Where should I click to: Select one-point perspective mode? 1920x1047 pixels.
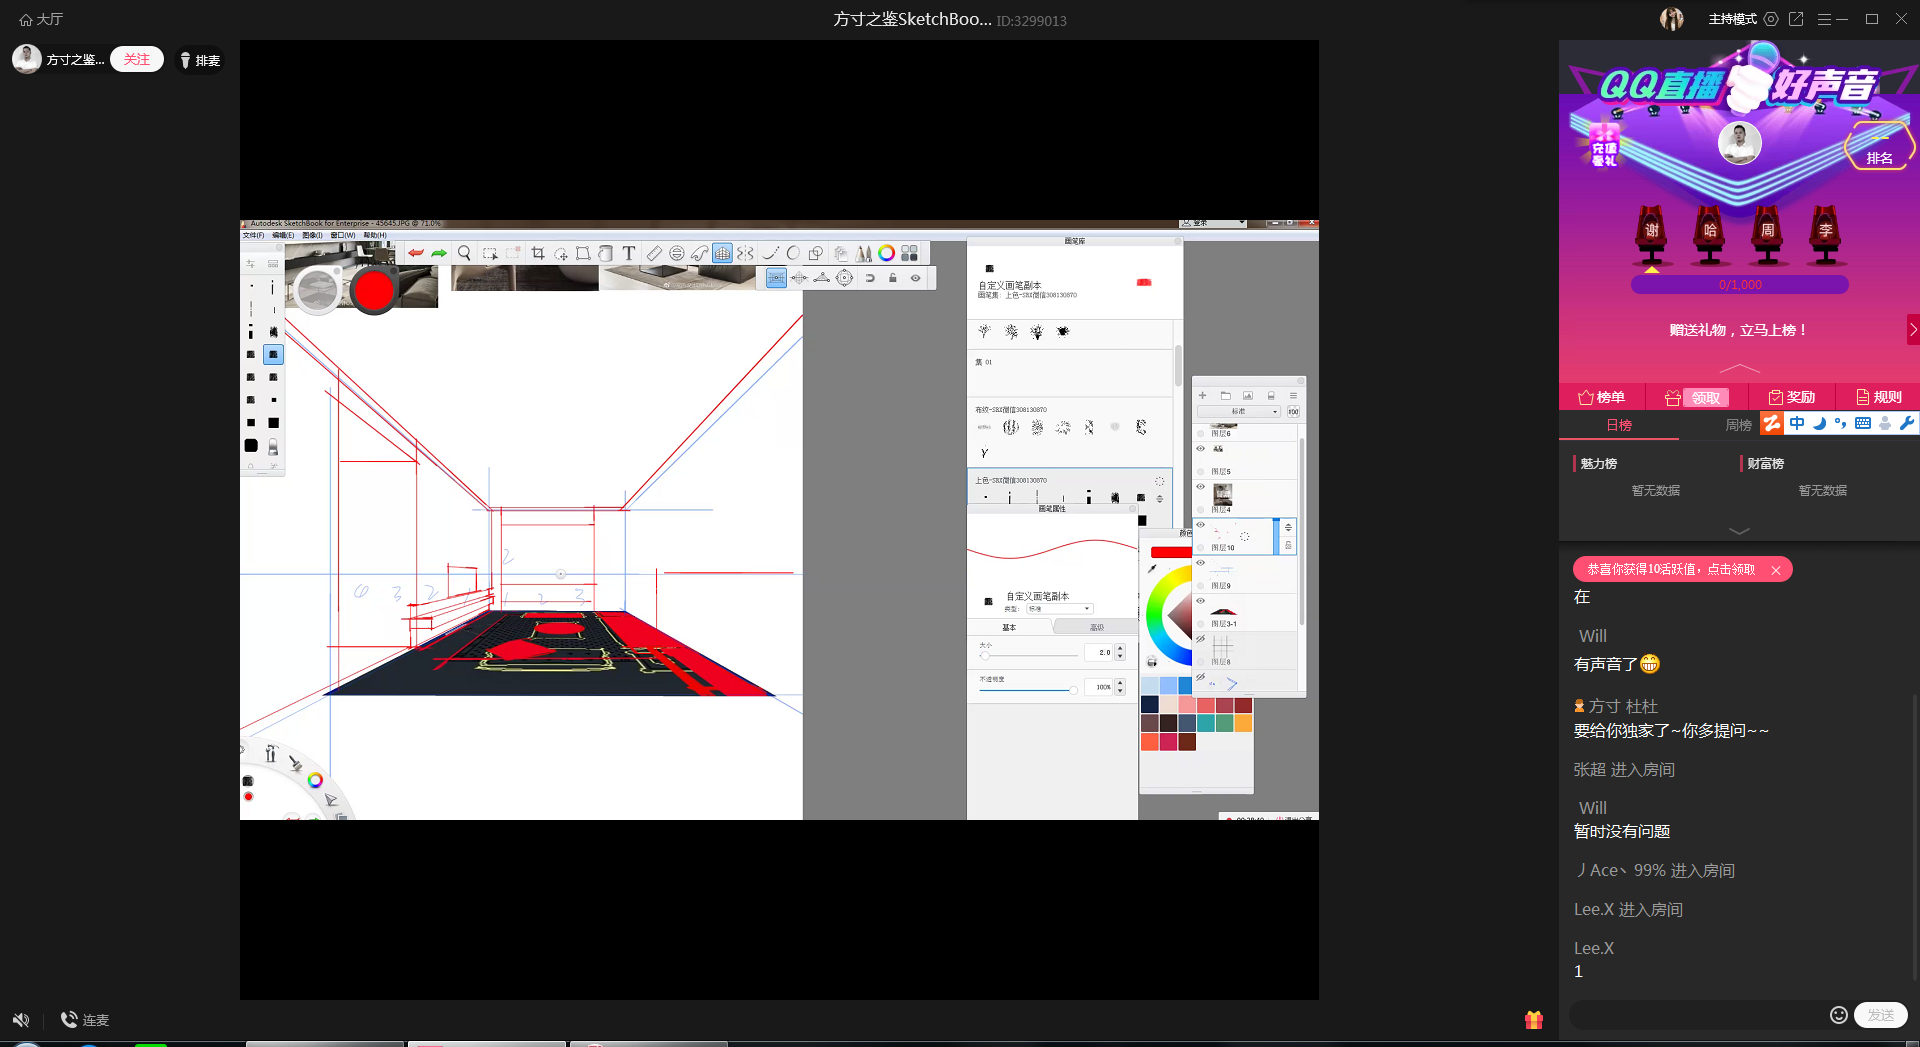click(776, 278)
